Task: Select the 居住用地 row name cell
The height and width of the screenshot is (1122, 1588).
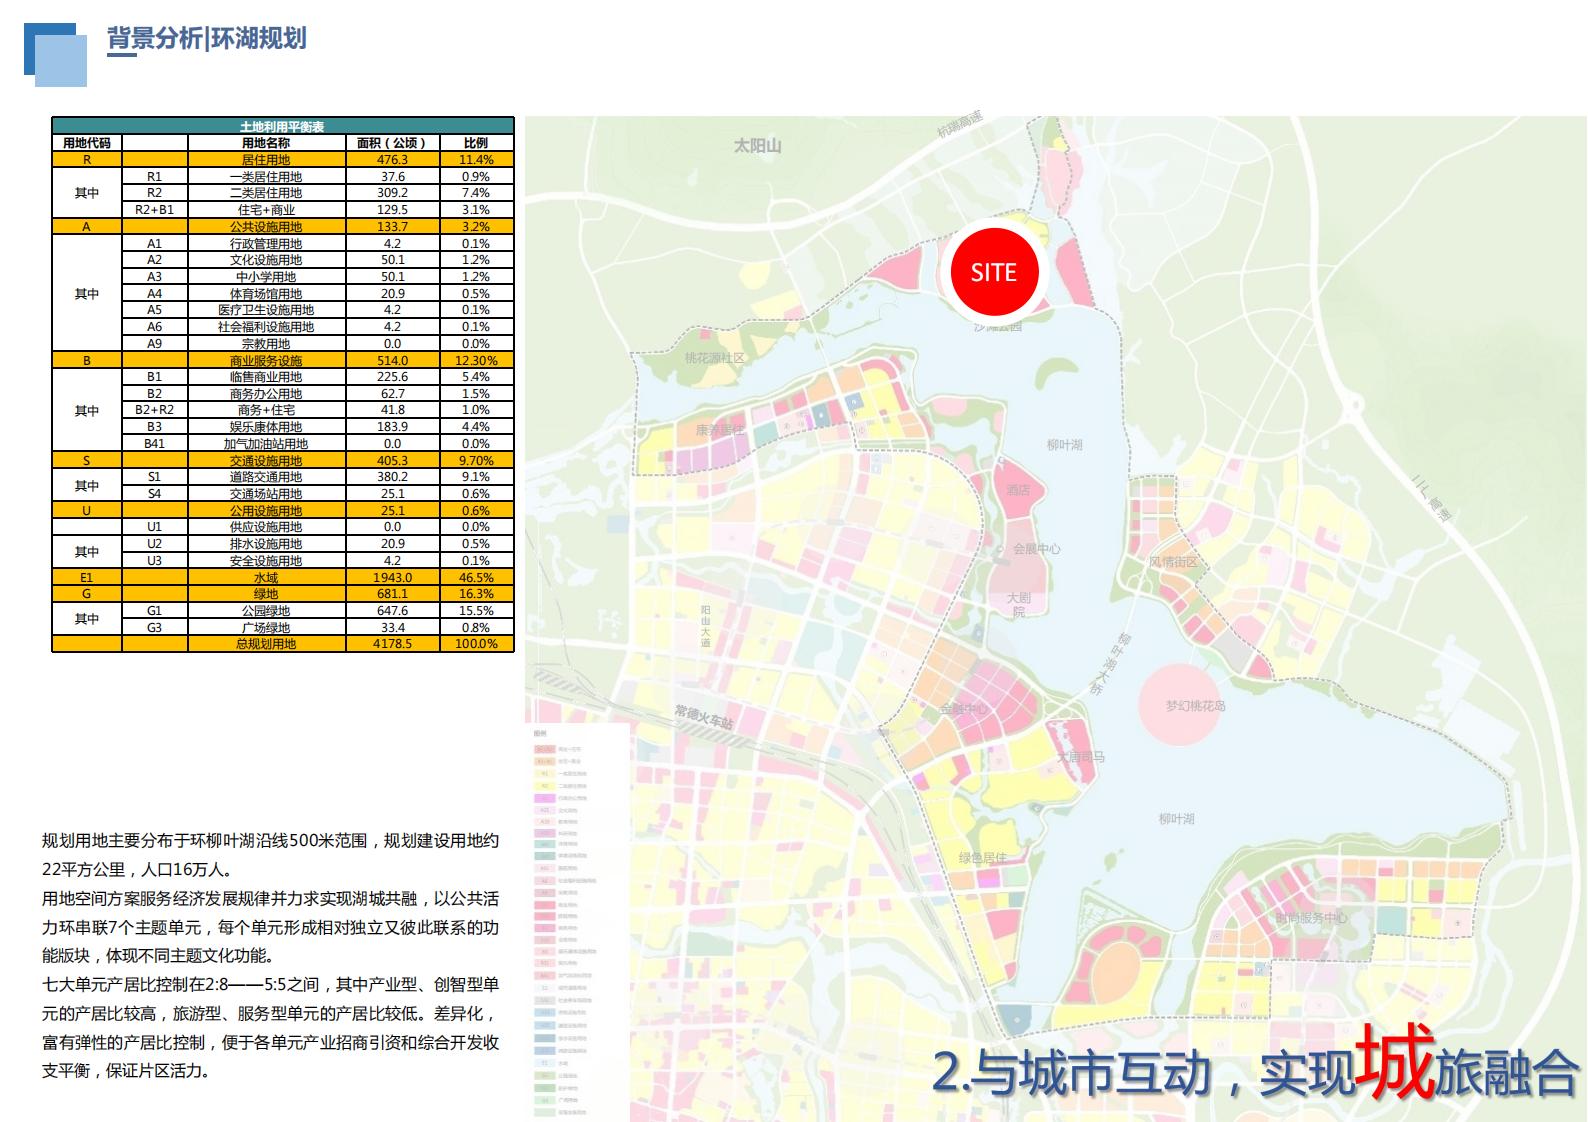Action: tap(266, 160)
